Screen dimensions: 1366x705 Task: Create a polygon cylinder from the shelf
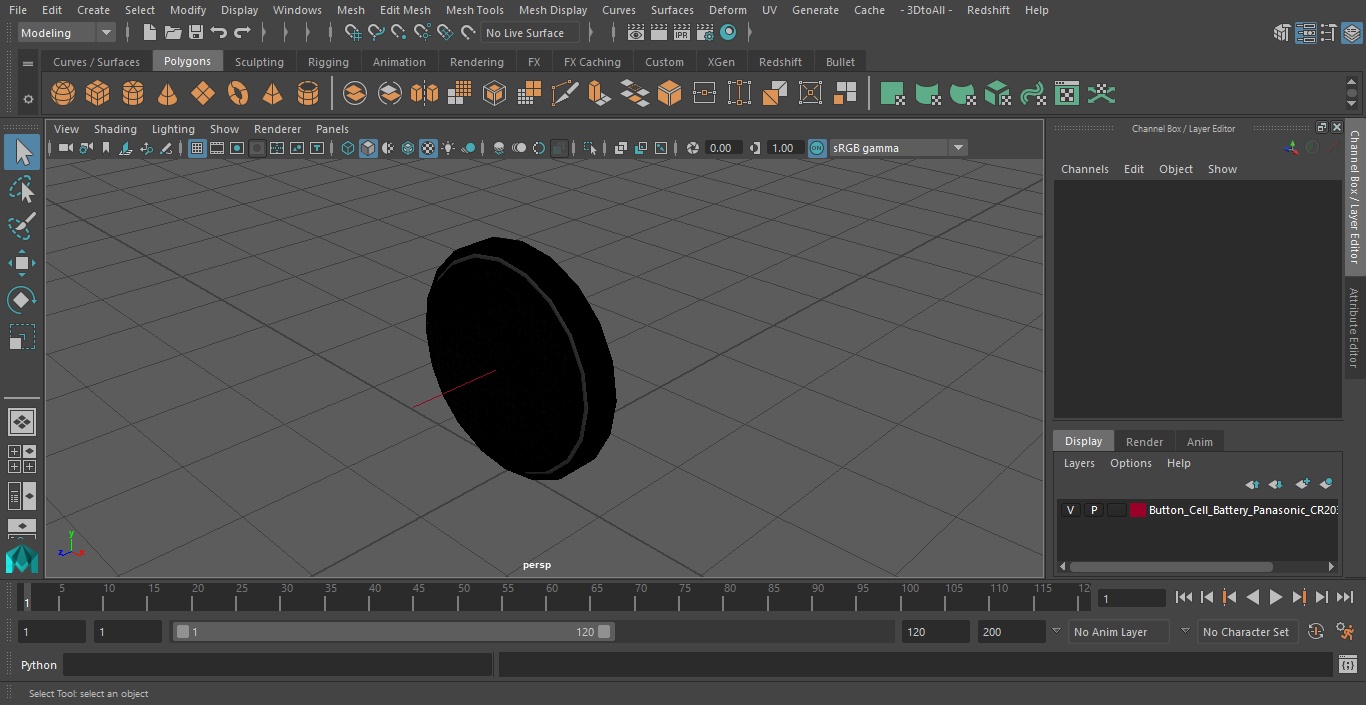pyautogui.click(x=133, y=94)
